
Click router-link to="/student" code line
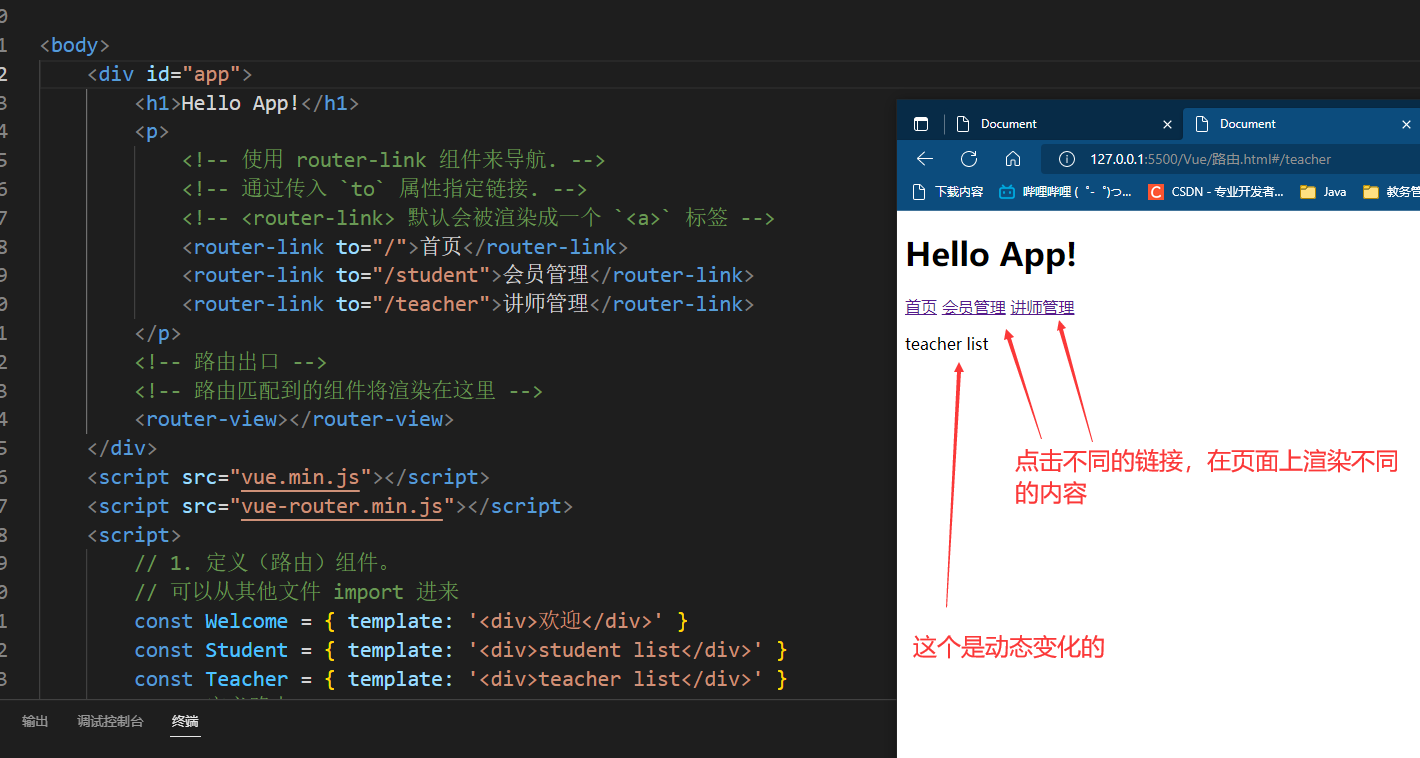point(468,275)
